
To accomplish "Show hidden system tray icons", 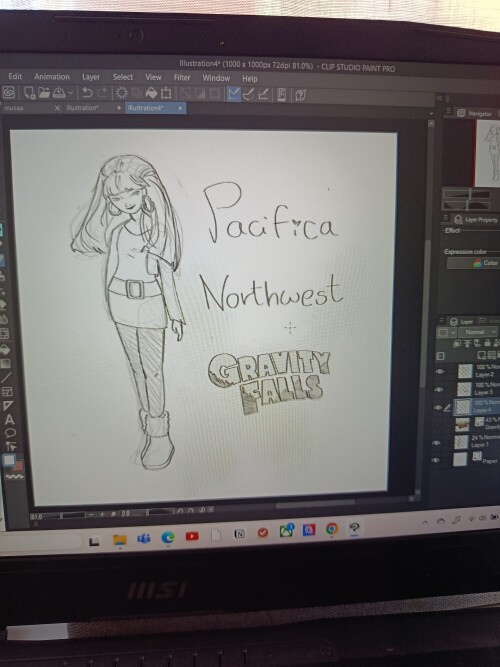I will (425, 522).
